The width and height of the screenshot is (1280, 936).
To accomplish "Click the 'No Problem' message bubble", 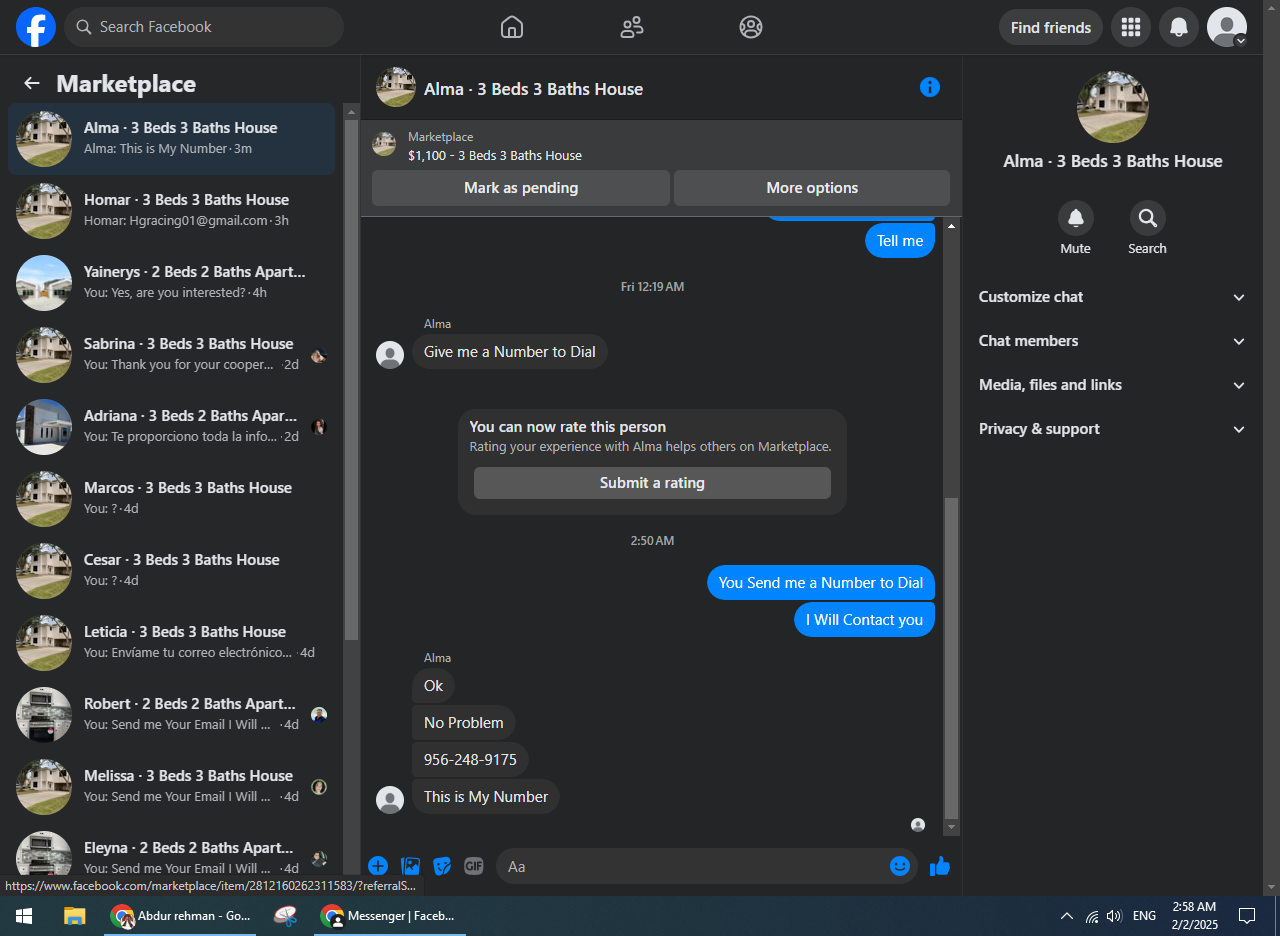I will pyautogui.click(x=464, y=723).
